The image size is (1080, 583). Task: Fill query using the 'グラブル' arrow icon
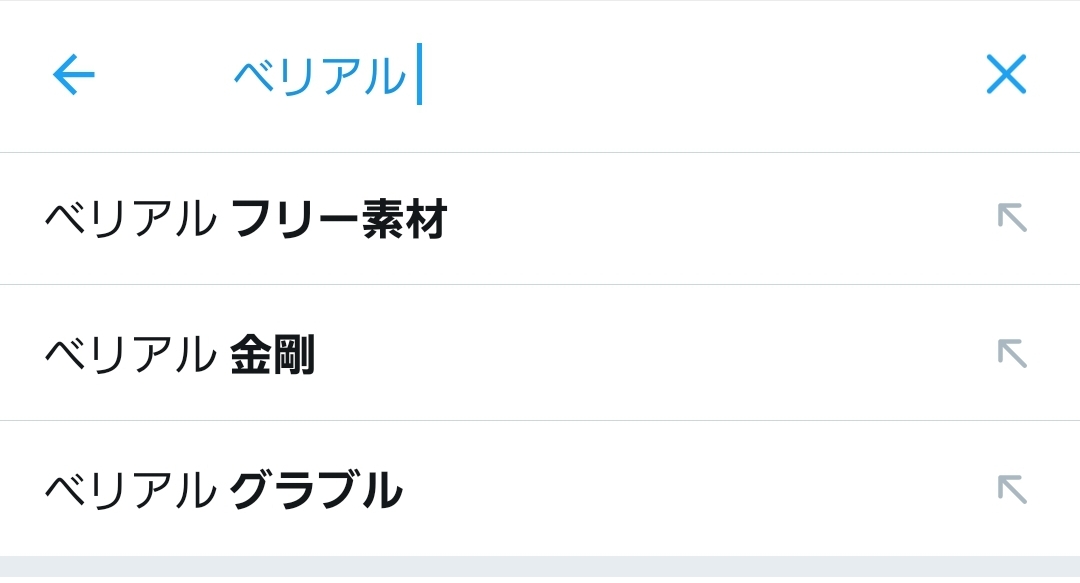1012,489
